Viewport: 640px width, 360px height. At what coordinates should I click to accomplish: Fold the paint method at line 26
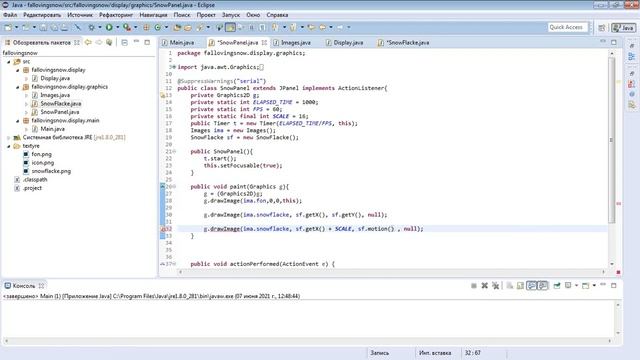click(175, 187)
